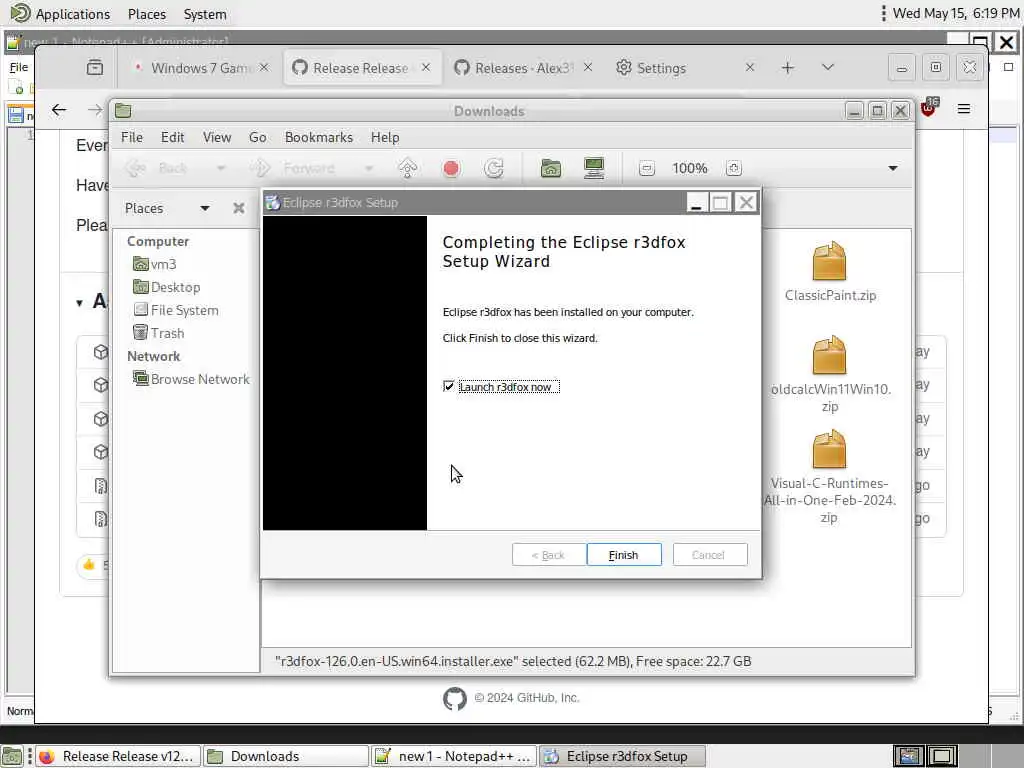1024x768 pixels.
Task: Click the Back arrow in file manager toolbar
Action: [x=135, y=168]
